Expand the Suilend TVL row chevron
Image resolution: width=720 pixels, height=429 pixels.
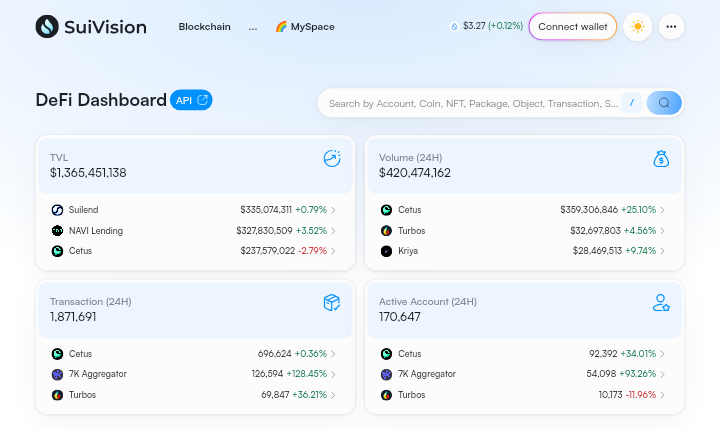[x=333, y=210]
